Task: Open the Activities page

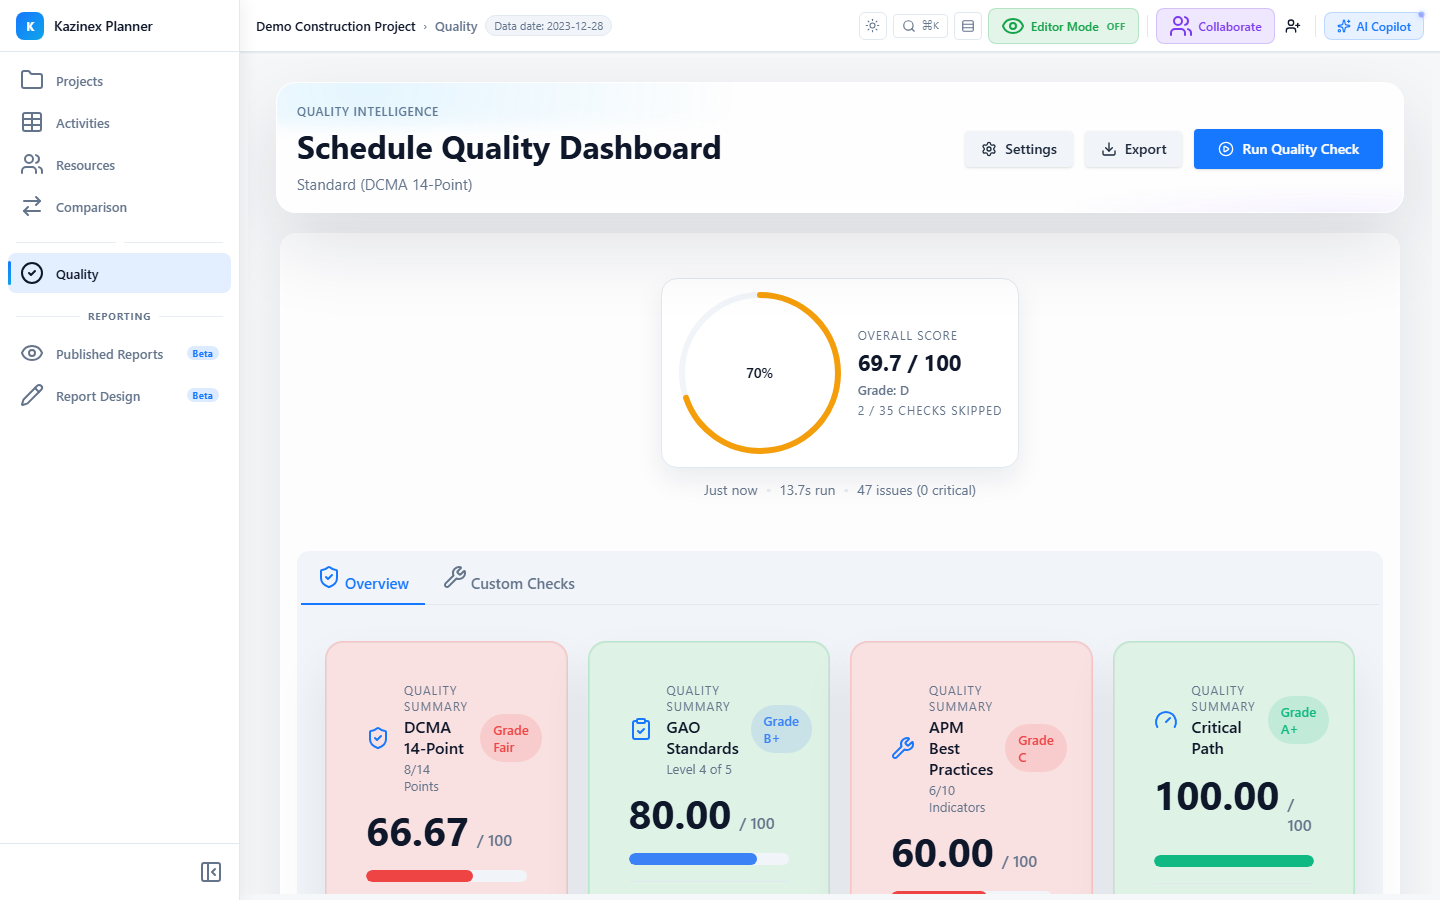Action: click(x=119, y=123)
